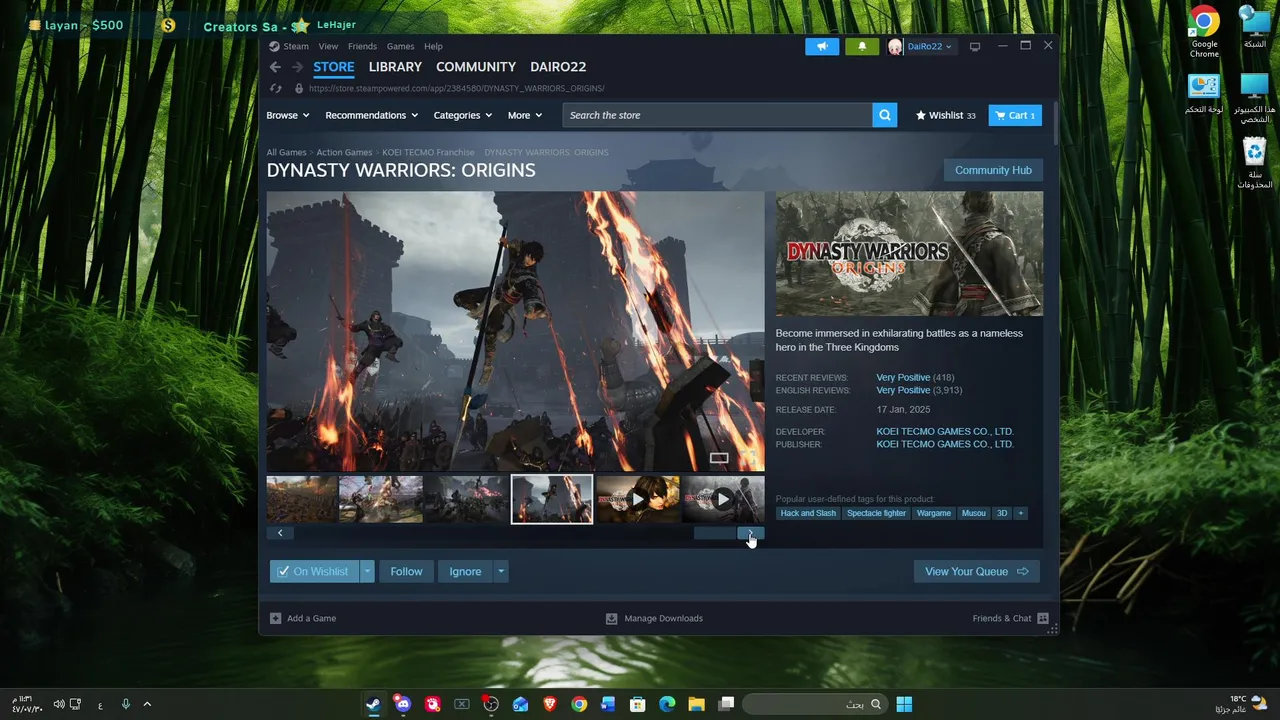Switch to the LIBRARY tab

point(395,67)
